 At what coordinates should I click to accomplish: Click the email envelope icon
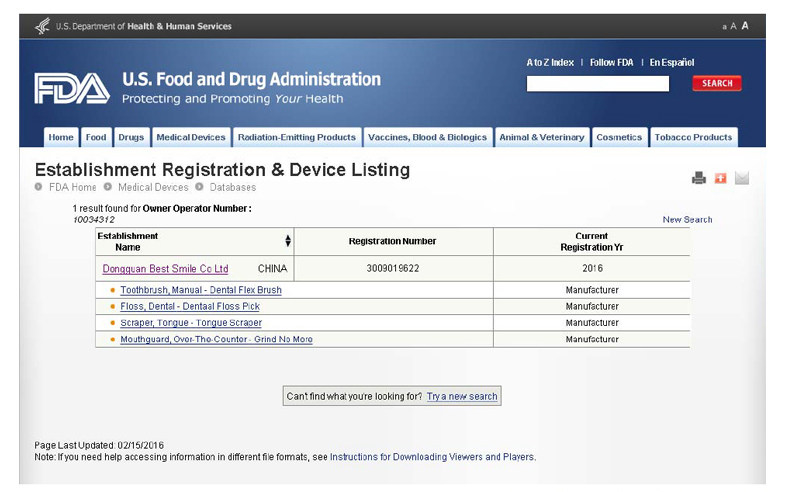click(x=742, y=178)
